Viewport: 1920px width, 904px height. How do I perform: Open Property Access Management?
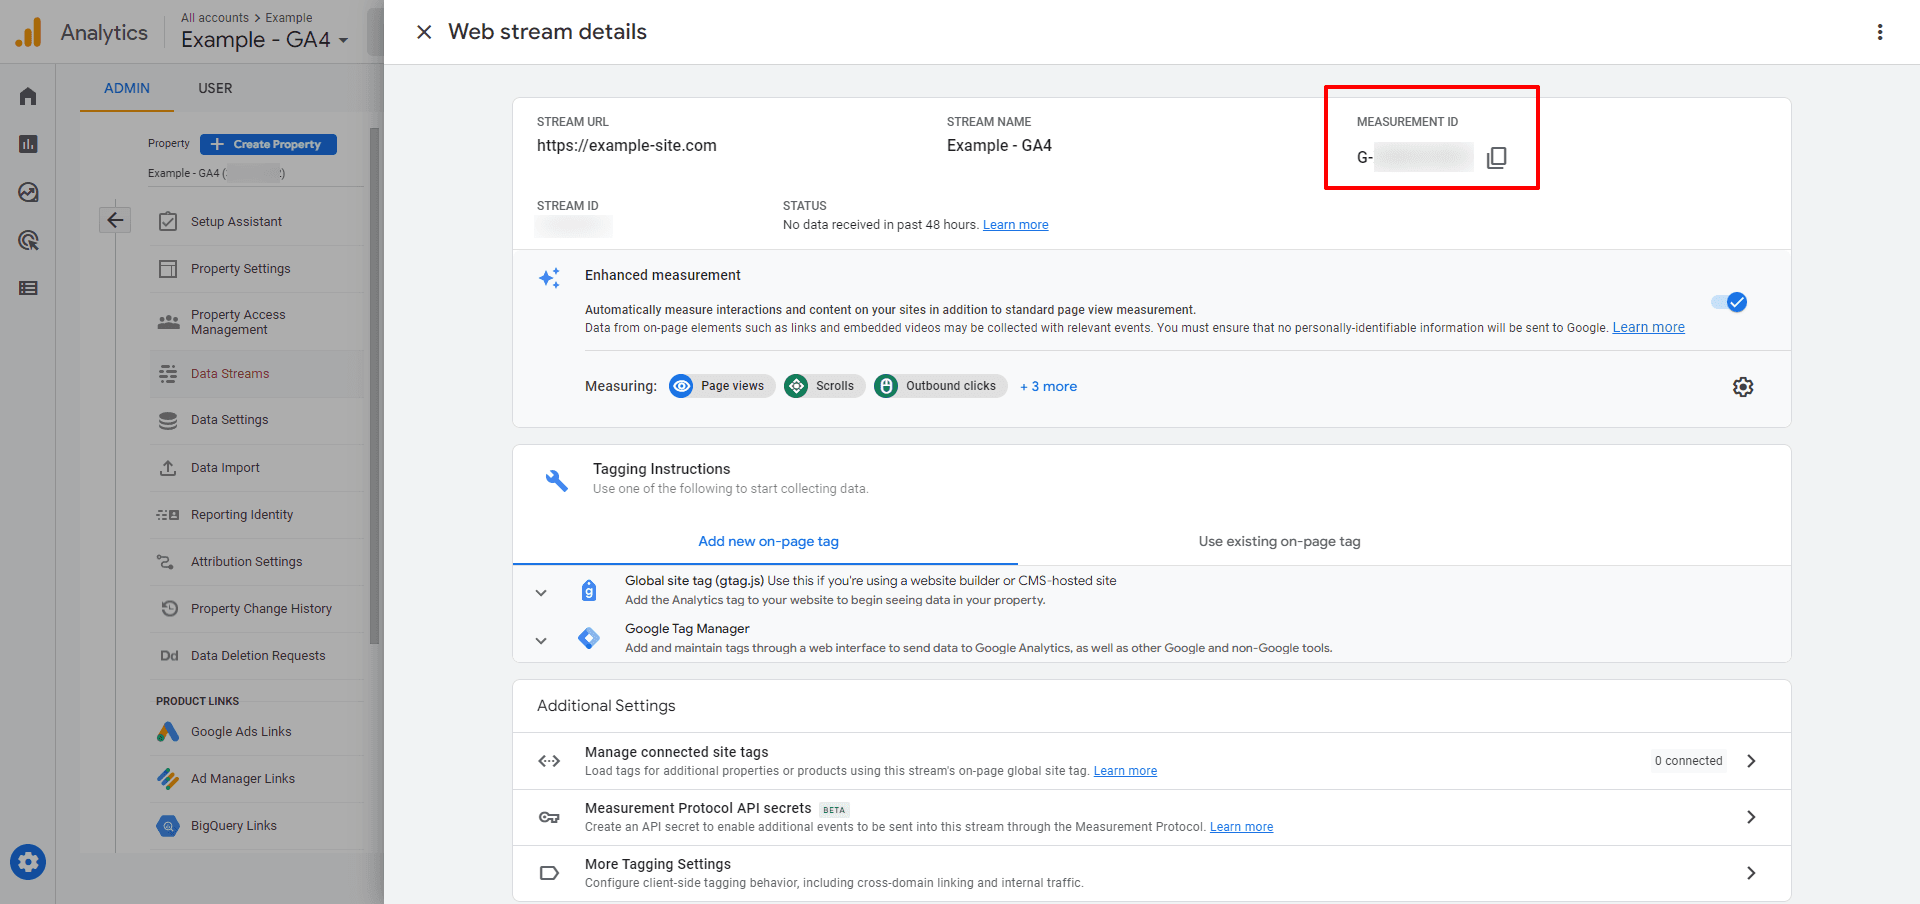(257, 322)
